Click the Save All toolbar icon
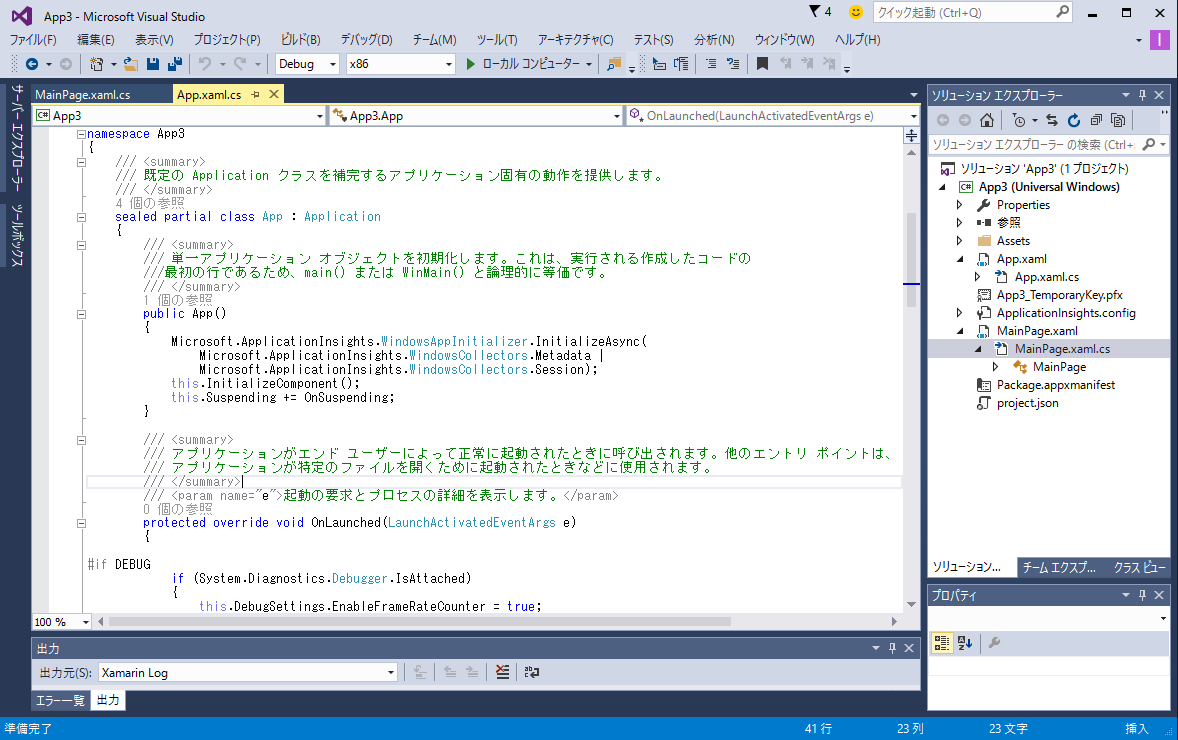Screen dimensions: 1178x740 174,64
